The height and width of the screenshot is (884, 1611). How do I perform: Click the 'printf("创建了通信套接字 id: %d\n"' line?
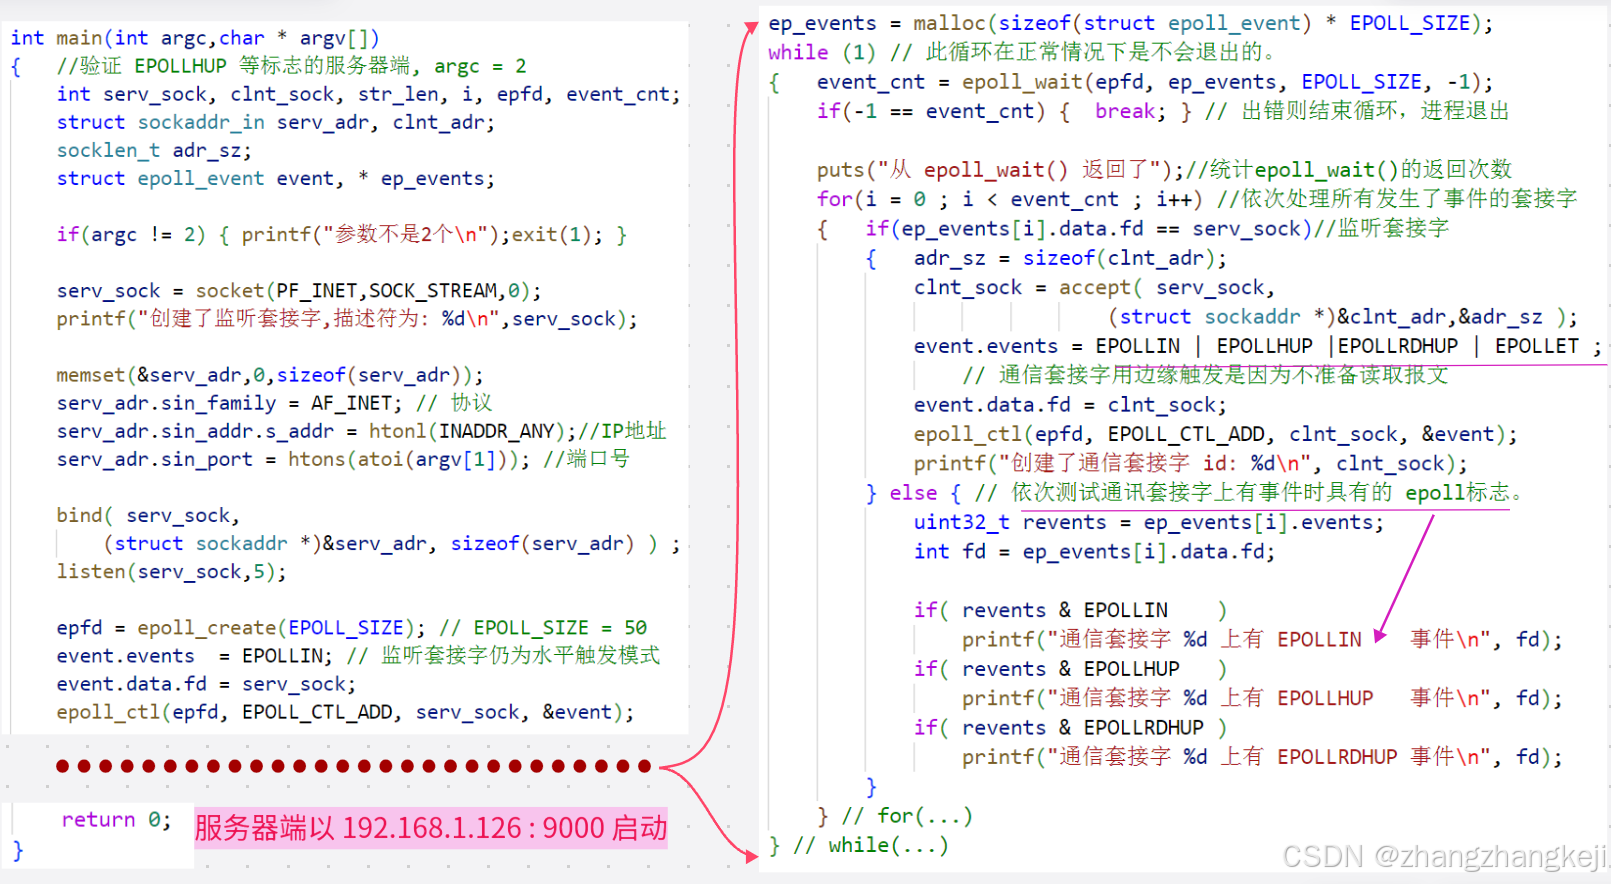1191,463
